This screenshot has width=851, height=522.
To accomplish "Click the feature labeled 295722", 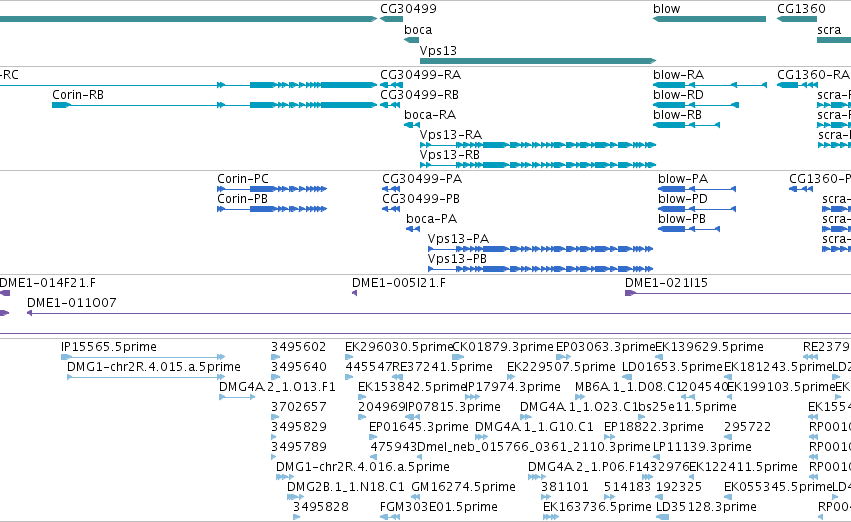I will (x=747, y=427).
